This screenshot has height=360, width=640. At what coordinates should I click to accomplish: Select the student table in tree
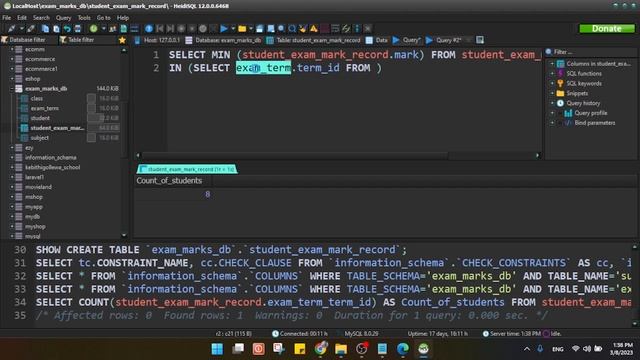click(x=40, y=118)
